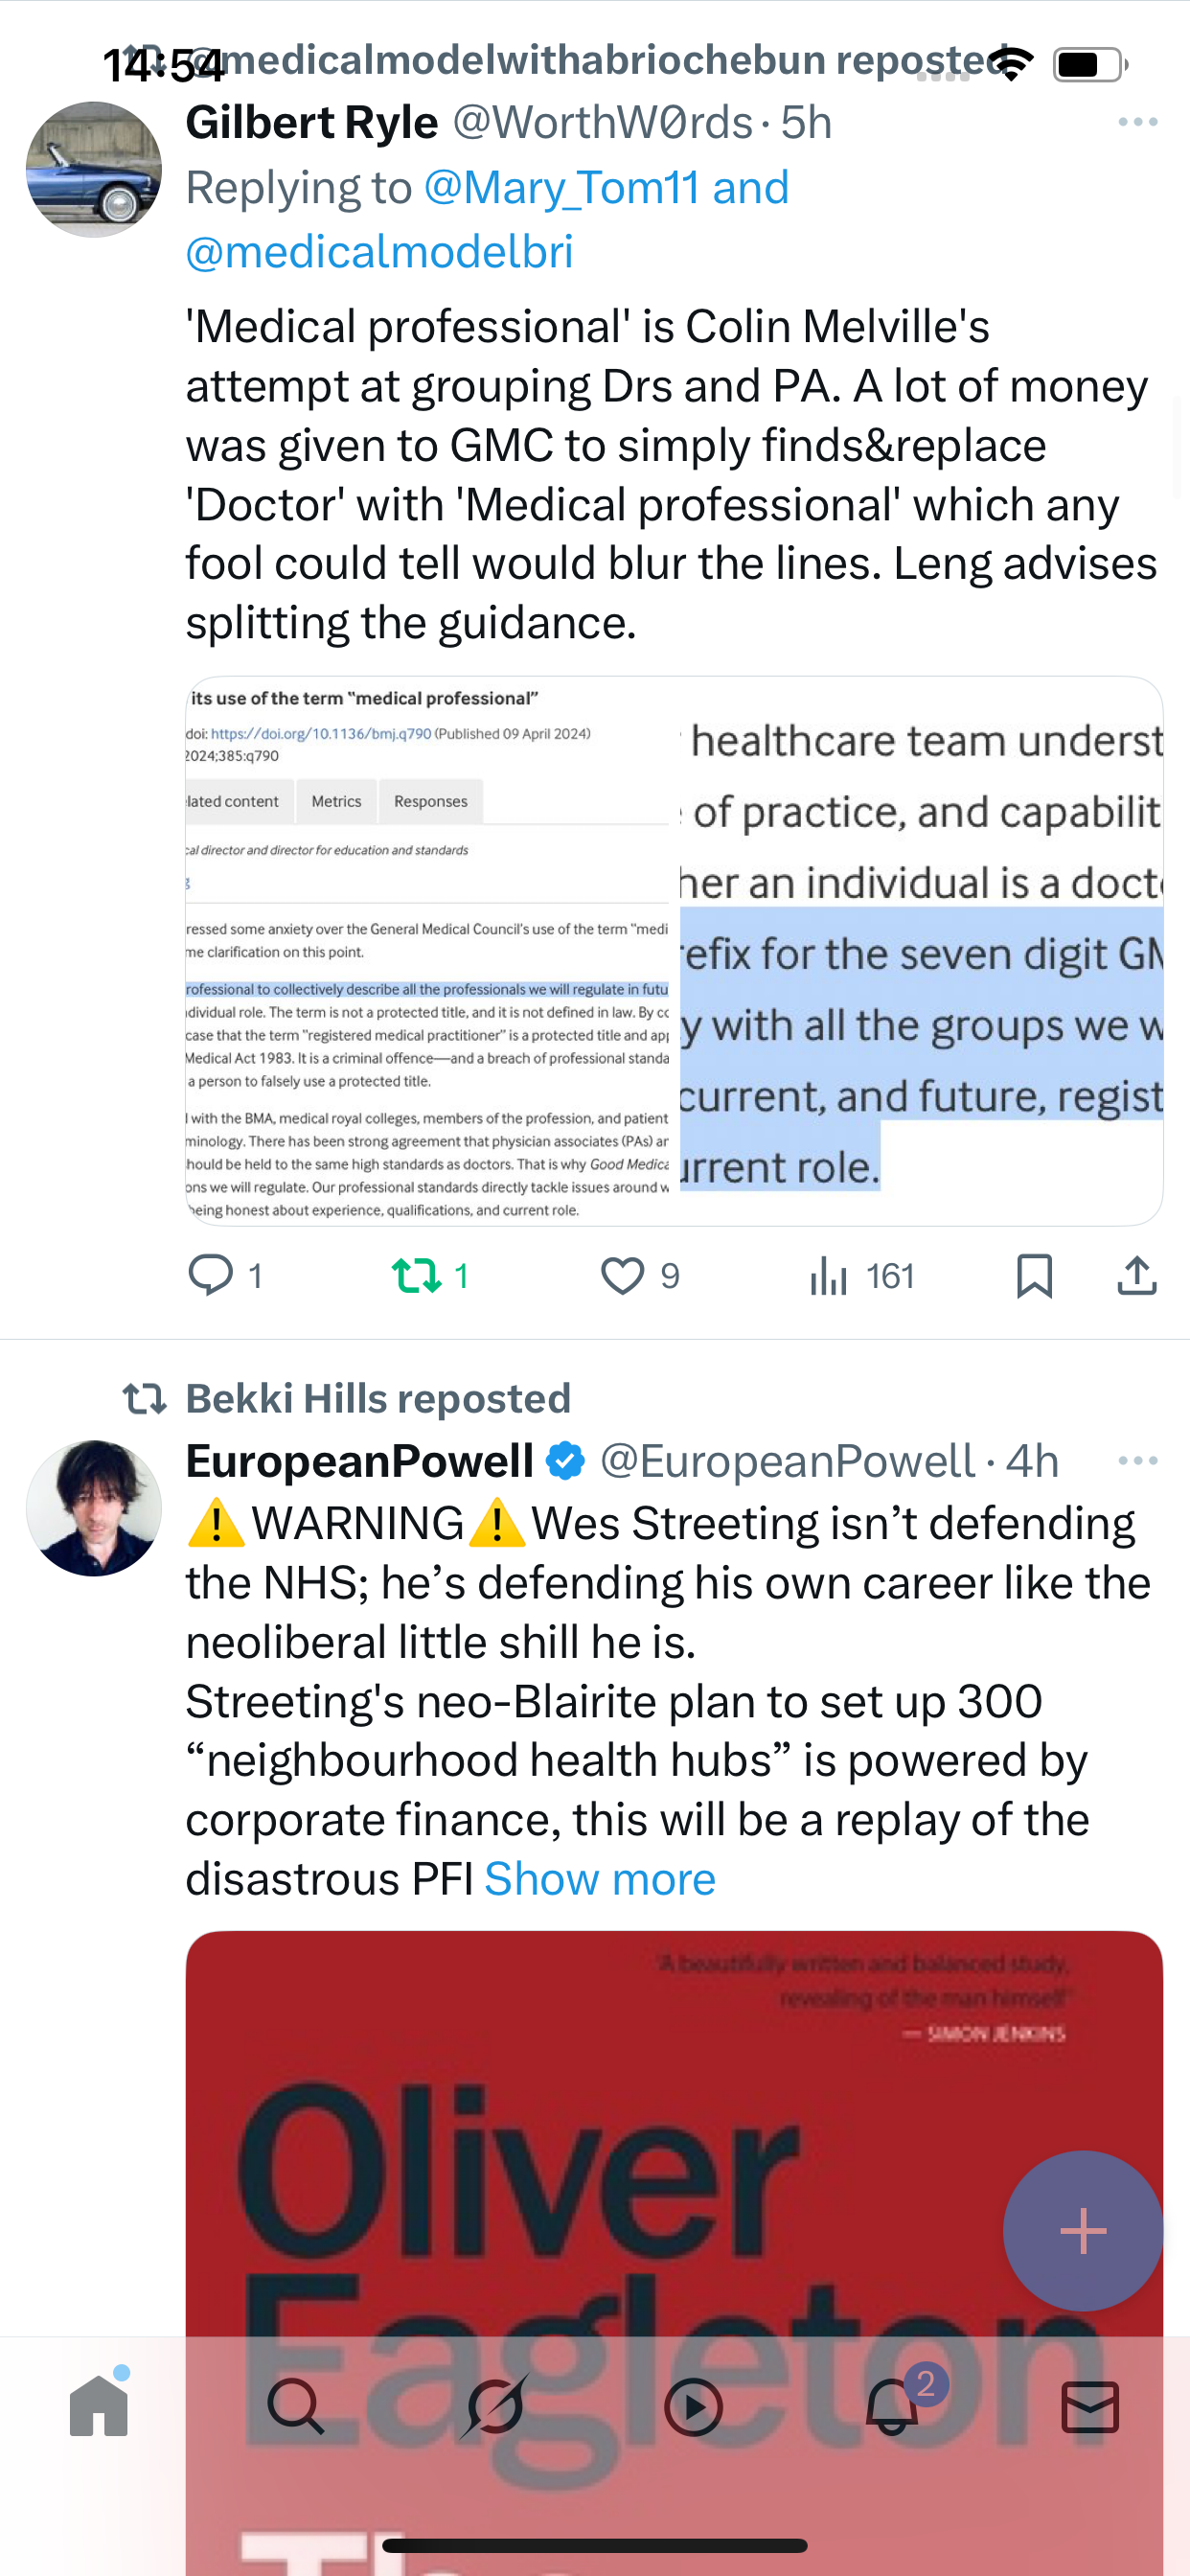The height and width of the screenshot is (2576, 1190).
Task: Open more options on Gilbert Ryle's post
Action: click(x=1137, y=122)
